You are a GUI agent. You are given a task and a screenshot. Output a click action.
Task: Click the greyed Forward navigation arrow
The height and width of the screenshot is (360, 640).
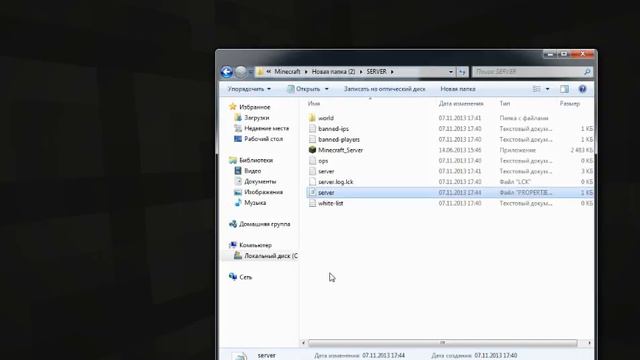tap(241, 72)
